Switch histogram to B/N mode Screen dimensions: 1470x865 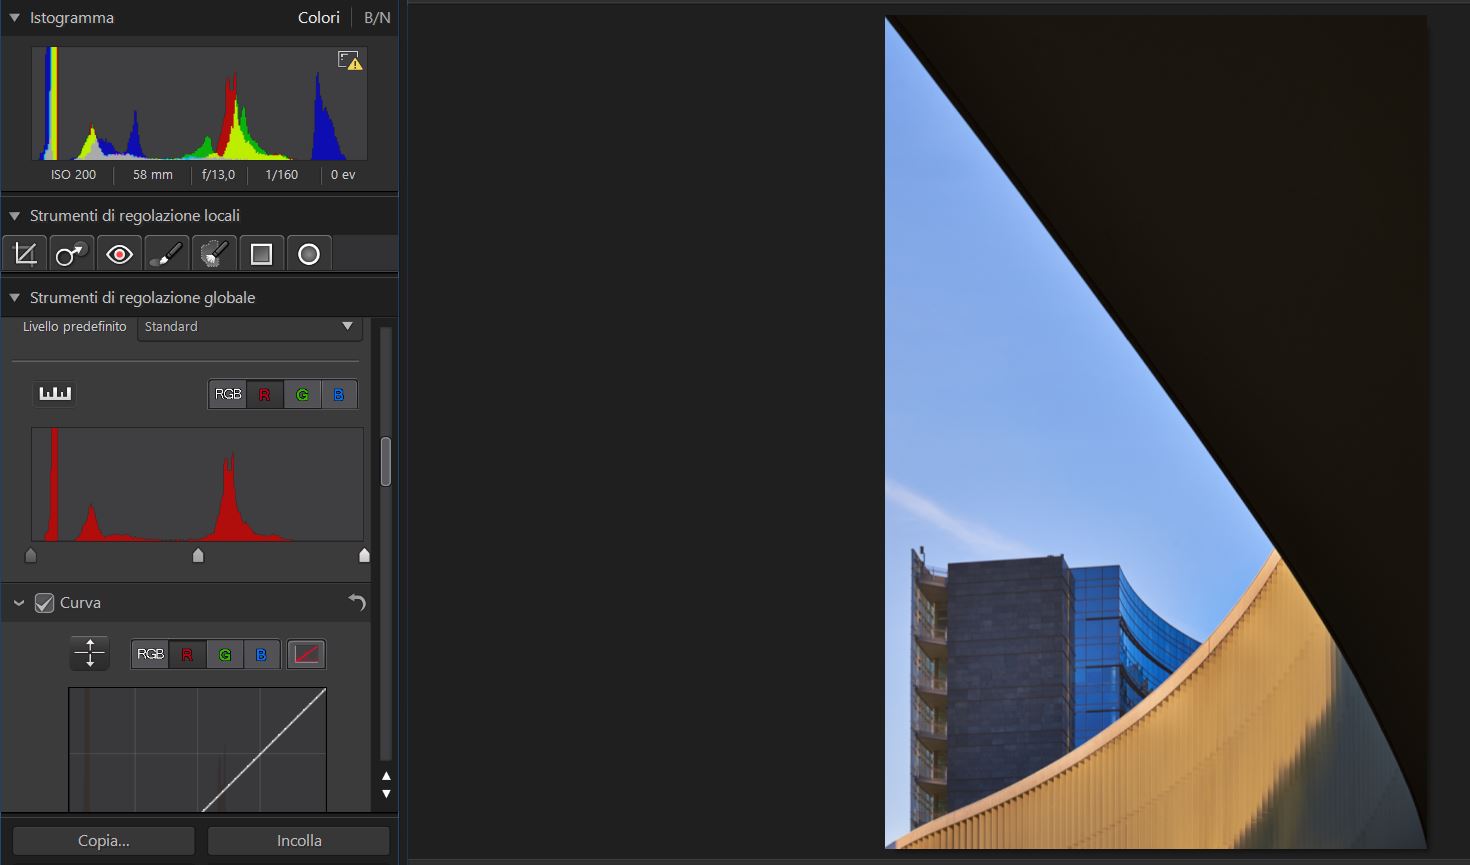(377, 18)
